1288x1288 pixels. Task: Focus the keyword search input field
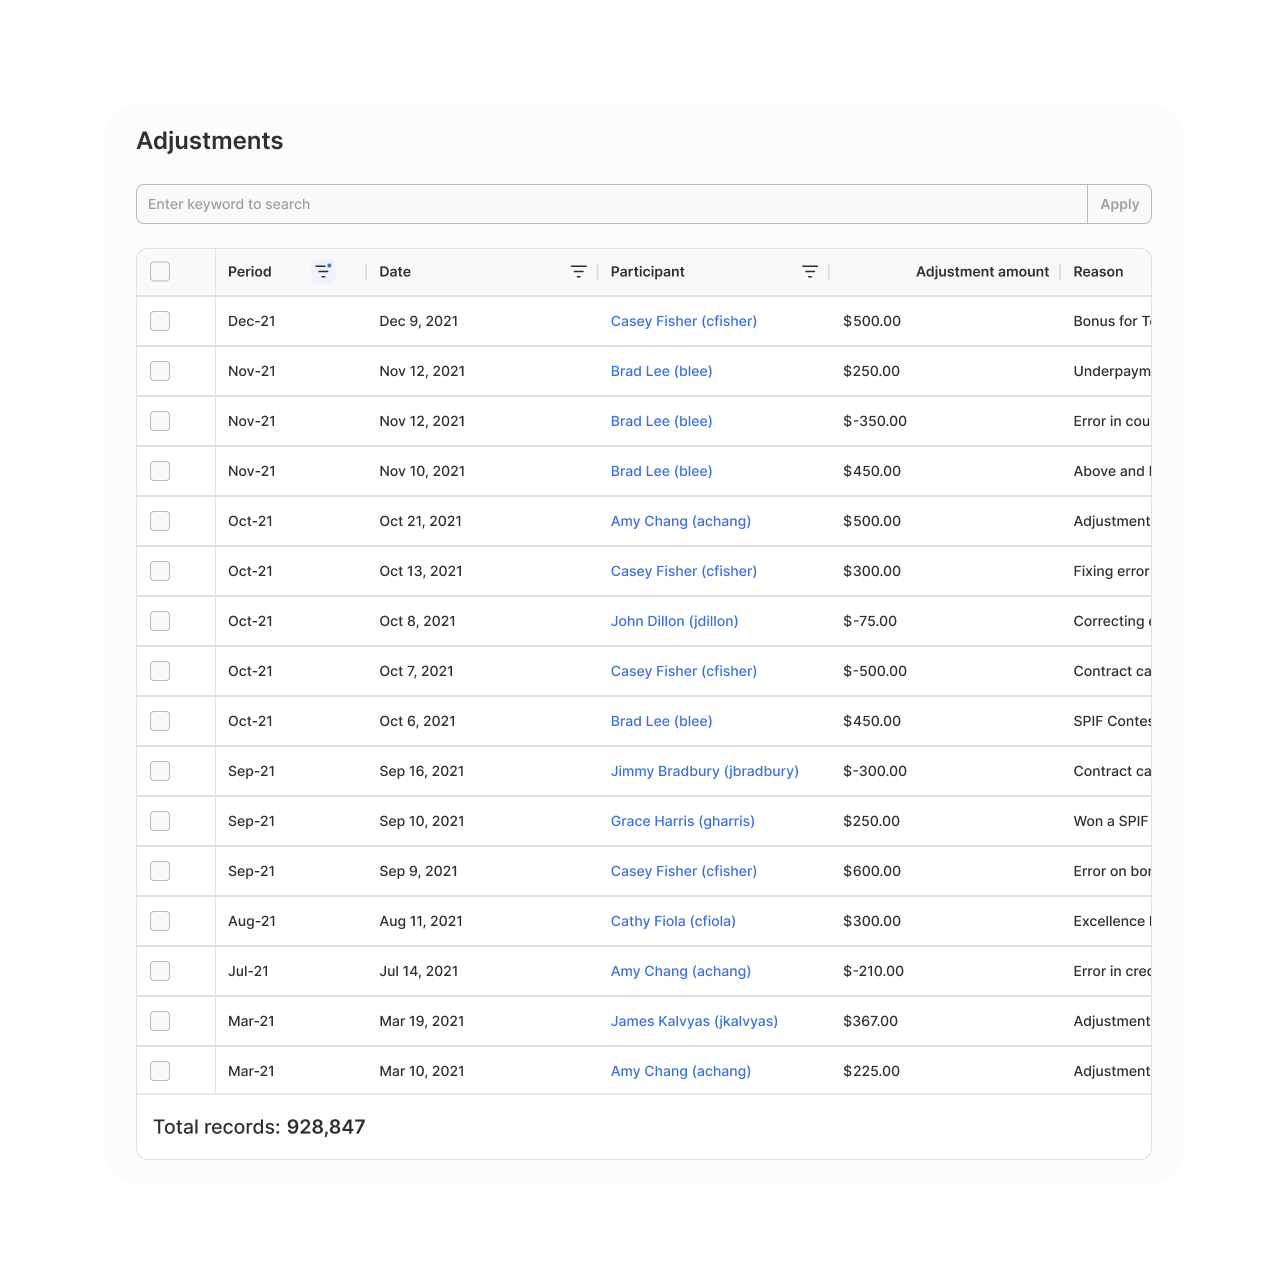[611, 204]
